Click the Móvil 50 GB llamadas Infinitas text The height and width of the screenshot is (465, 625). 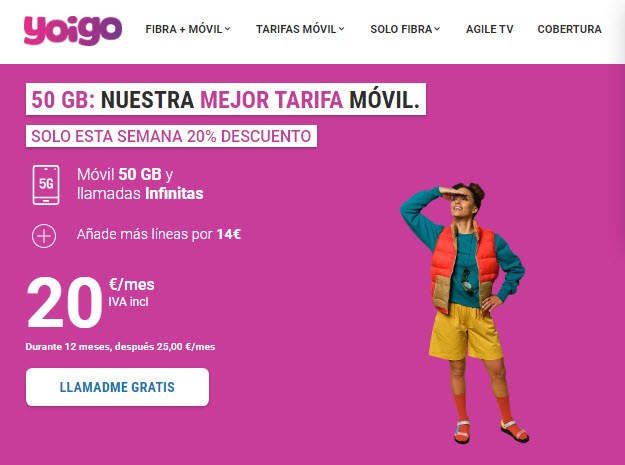tap(140, 184)
